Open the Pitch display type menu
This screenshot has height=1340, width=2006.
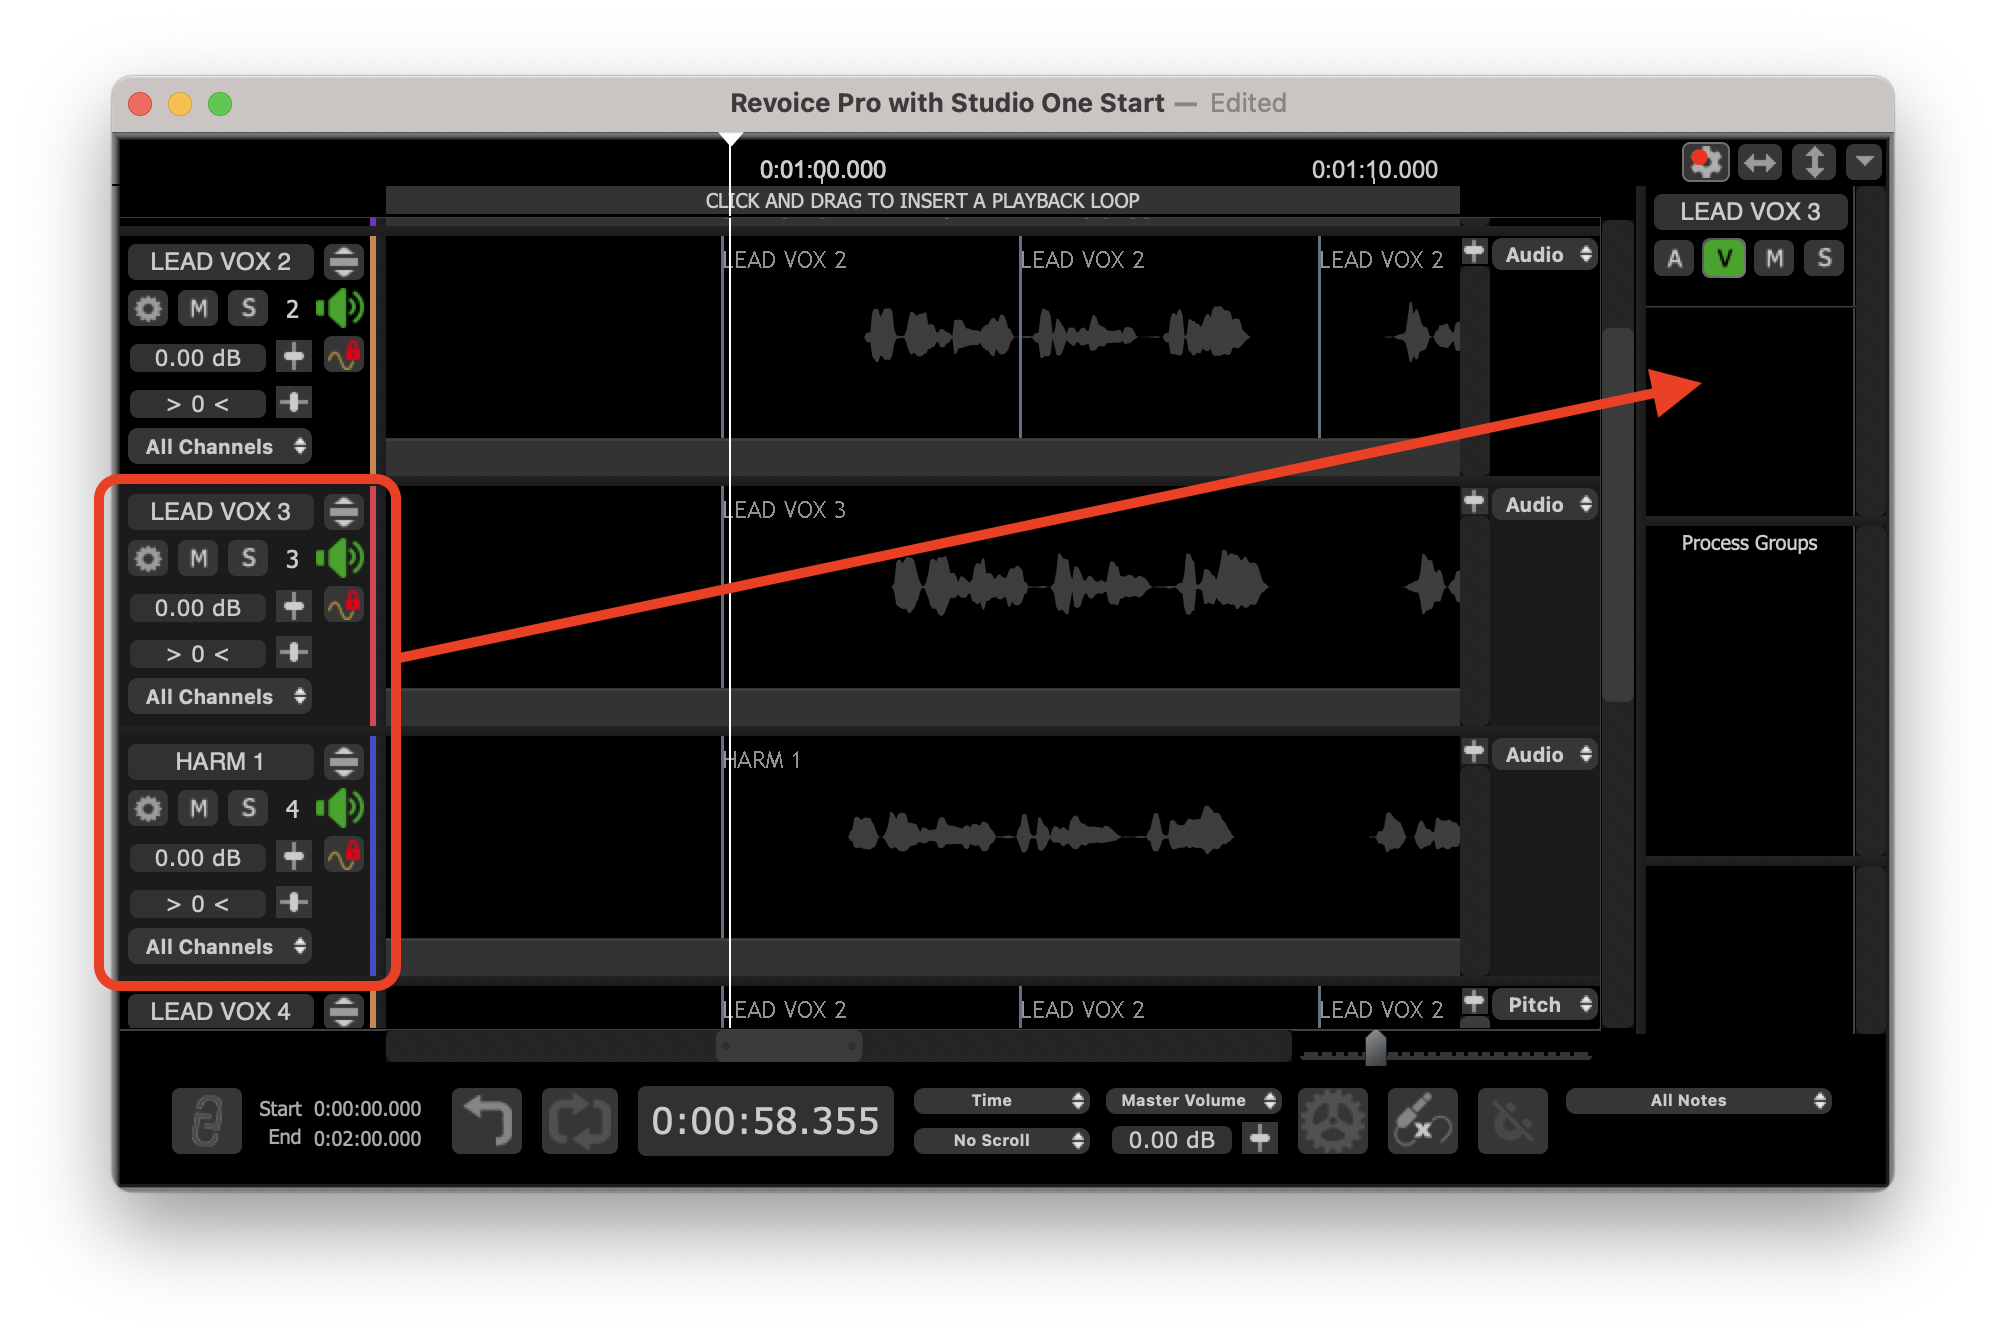pos(1544,1004)
